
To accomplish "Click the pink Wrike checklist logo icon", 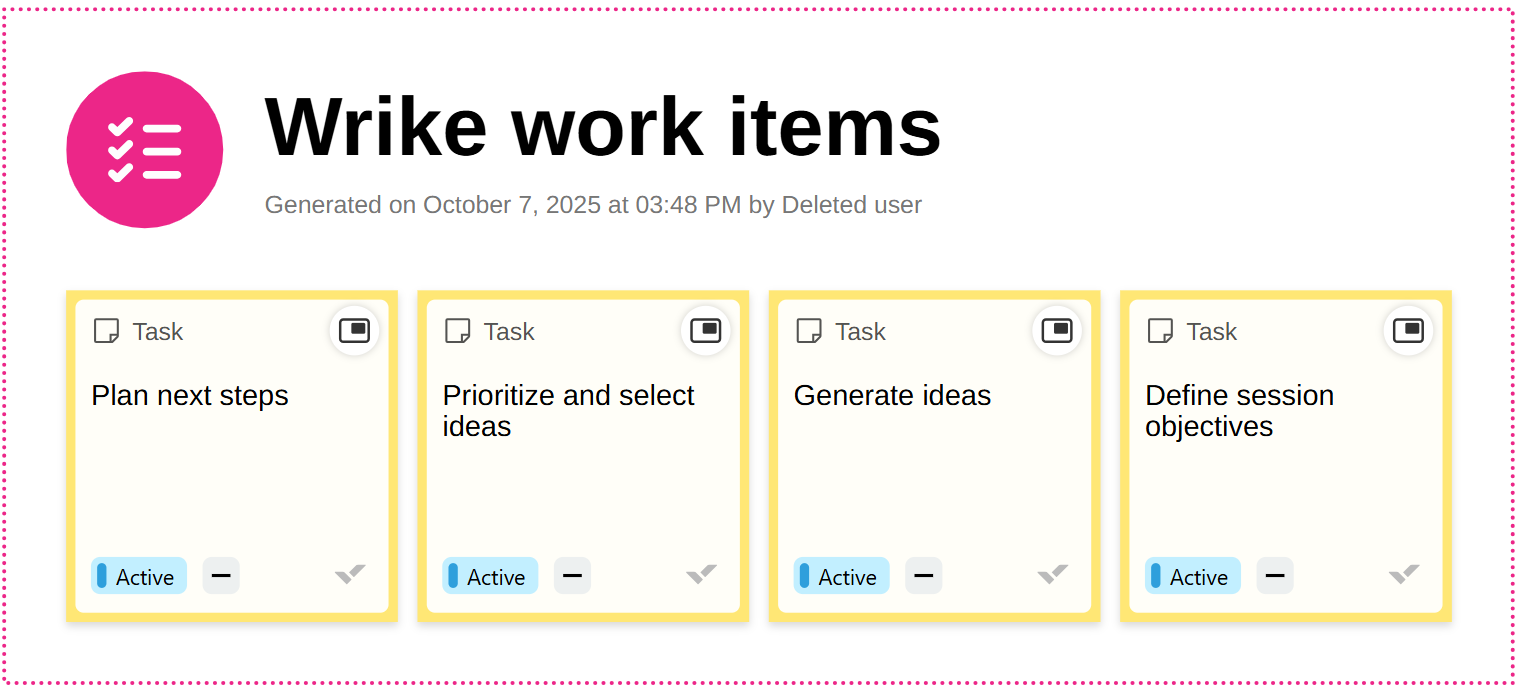I will pos(145,150).
